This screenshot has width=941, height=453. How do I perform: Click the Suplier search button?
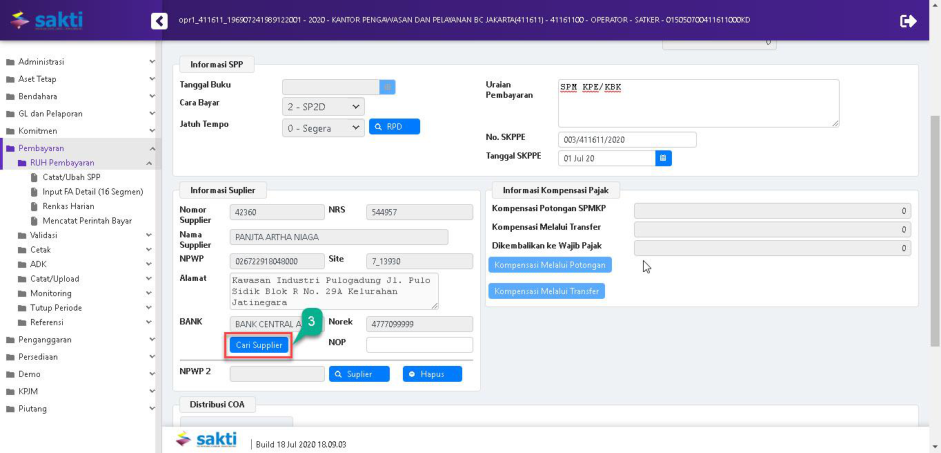pos(358,374)
